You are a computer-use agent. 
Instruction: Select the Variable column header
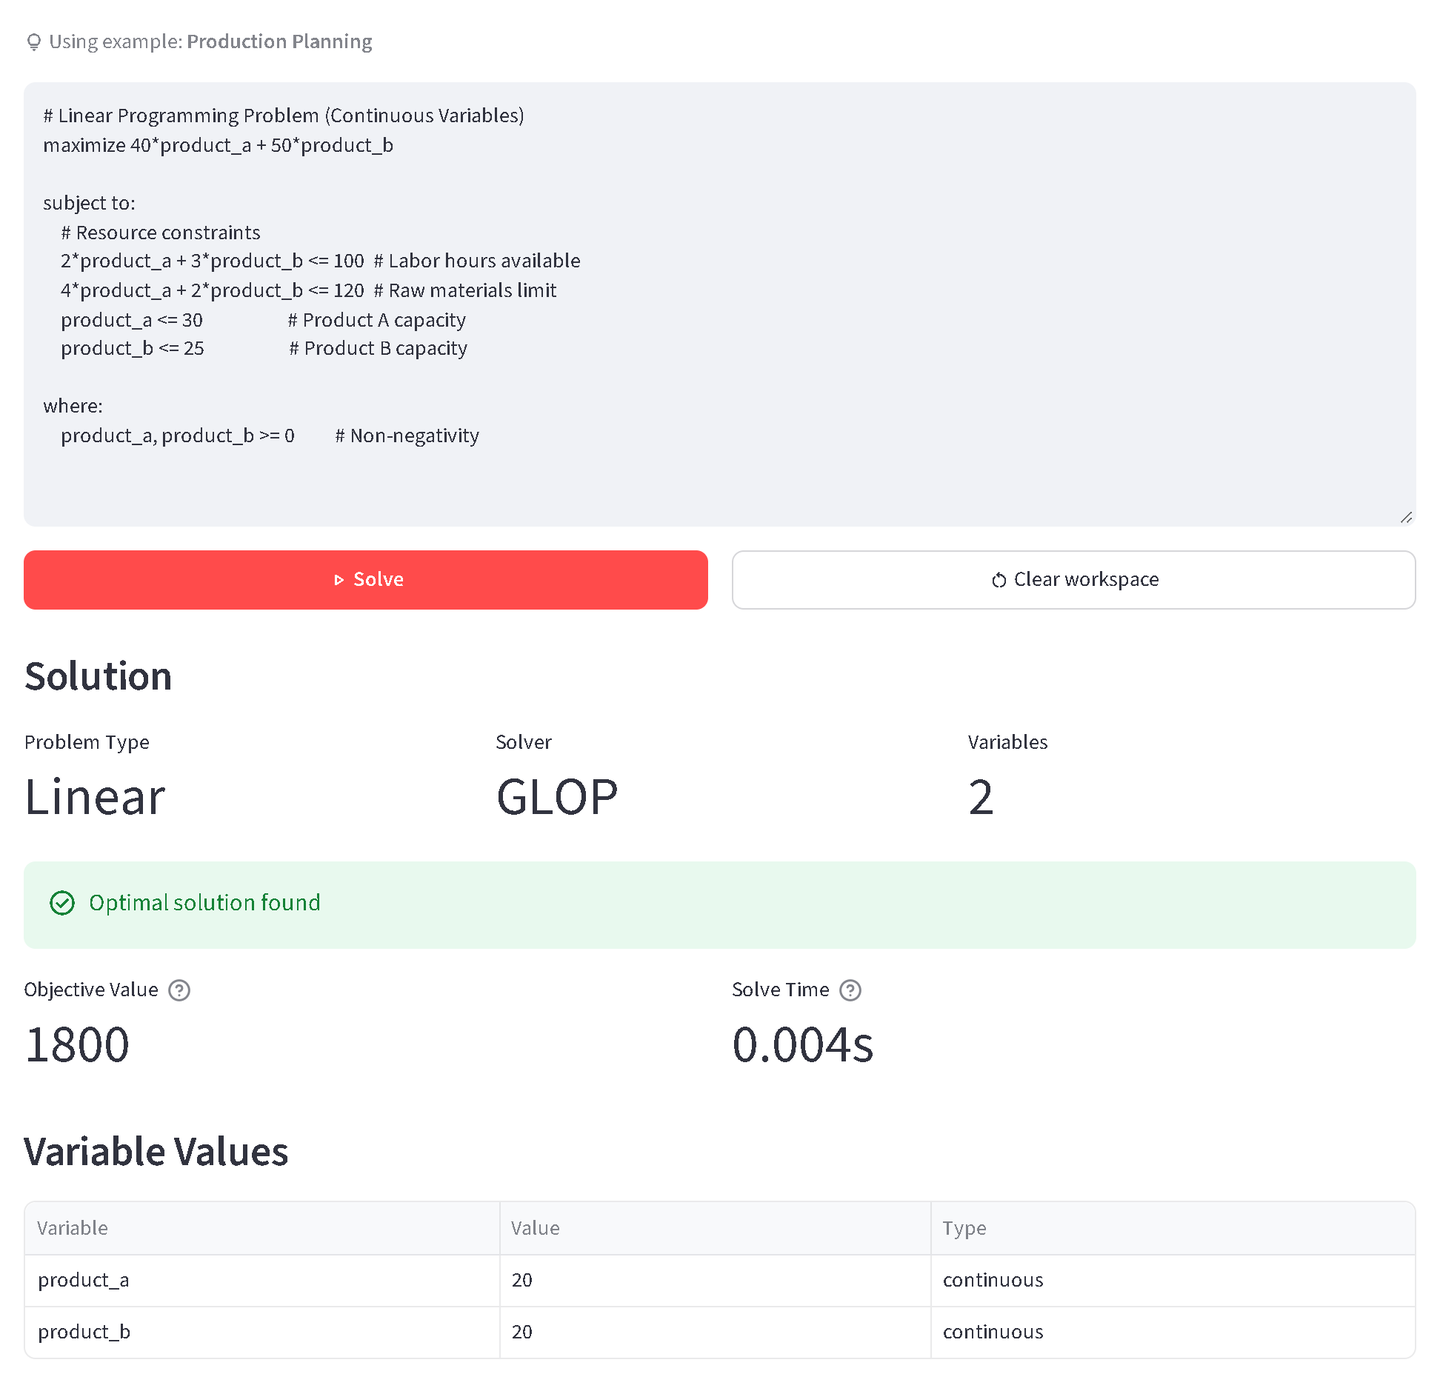(262, 1228)
